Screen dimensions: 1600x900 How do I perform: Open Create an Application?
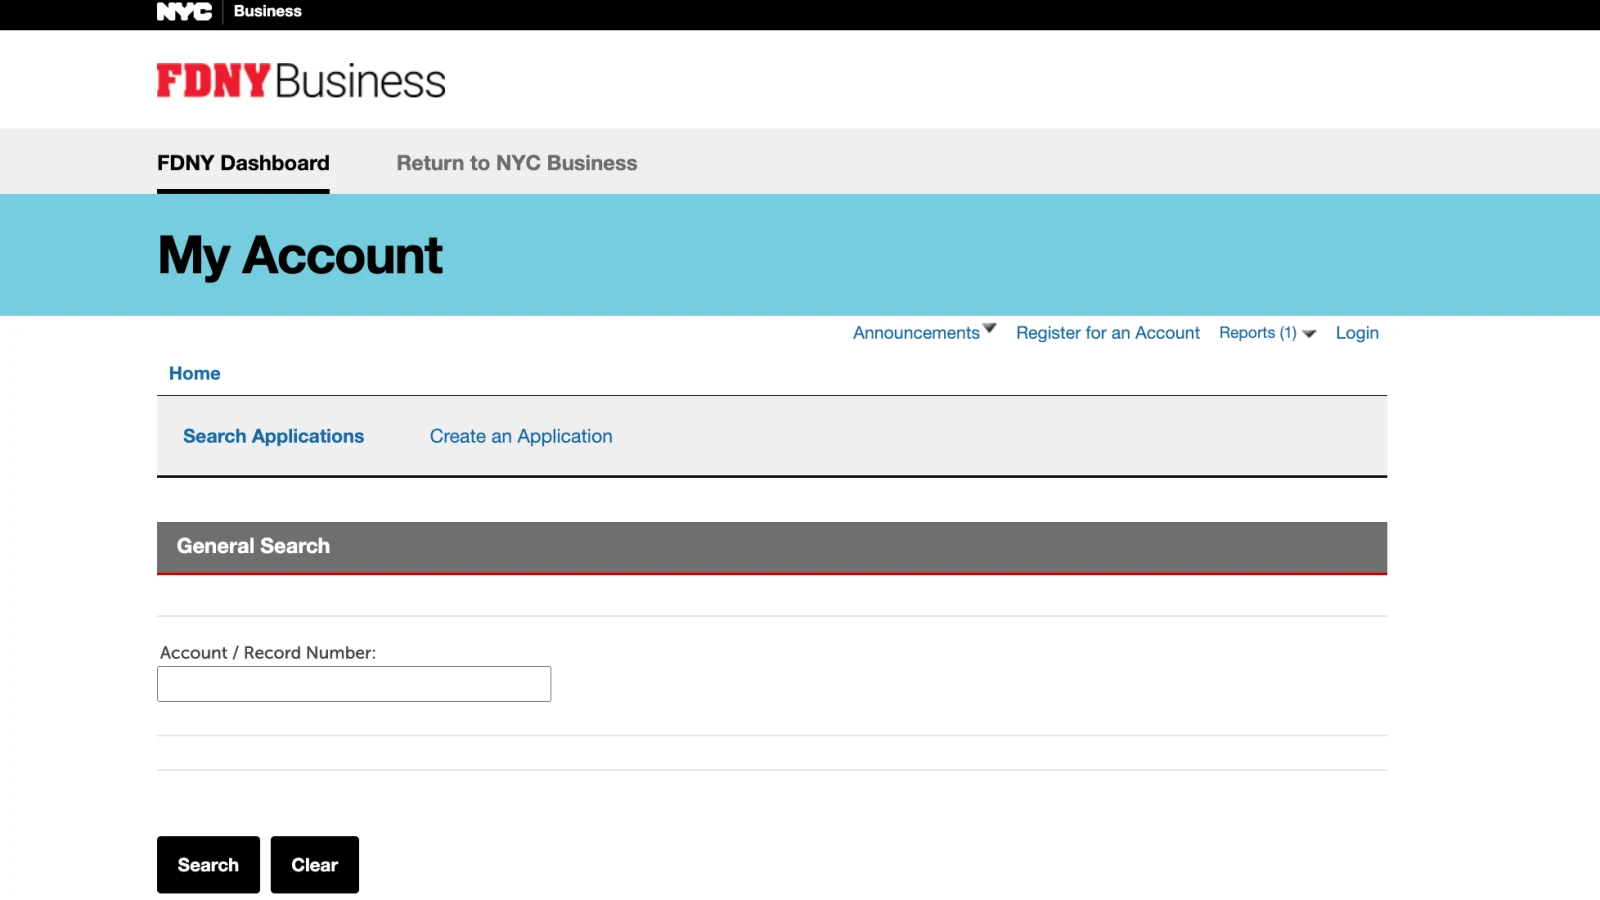521,436
